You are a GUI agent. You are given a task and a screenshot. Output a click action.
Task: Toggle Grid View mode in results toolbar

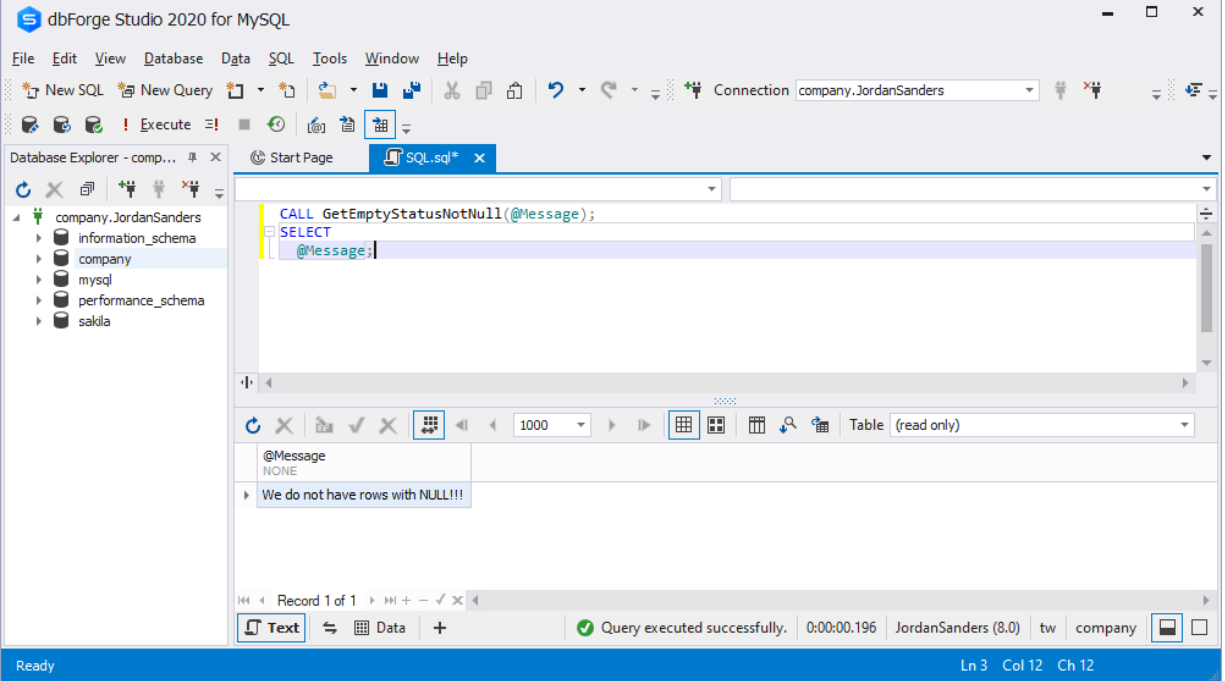pyautogui.click(x=683, y=425)
